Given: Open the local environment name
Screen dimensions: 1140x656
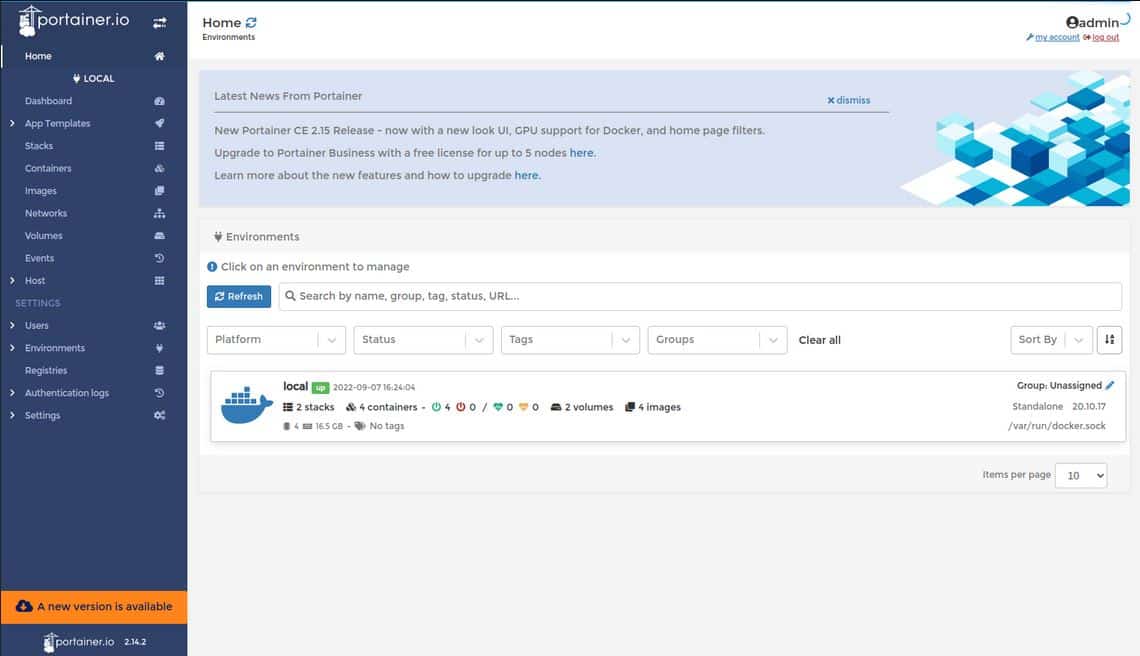Looking at the screenshot, I should [x=295, y=386].
